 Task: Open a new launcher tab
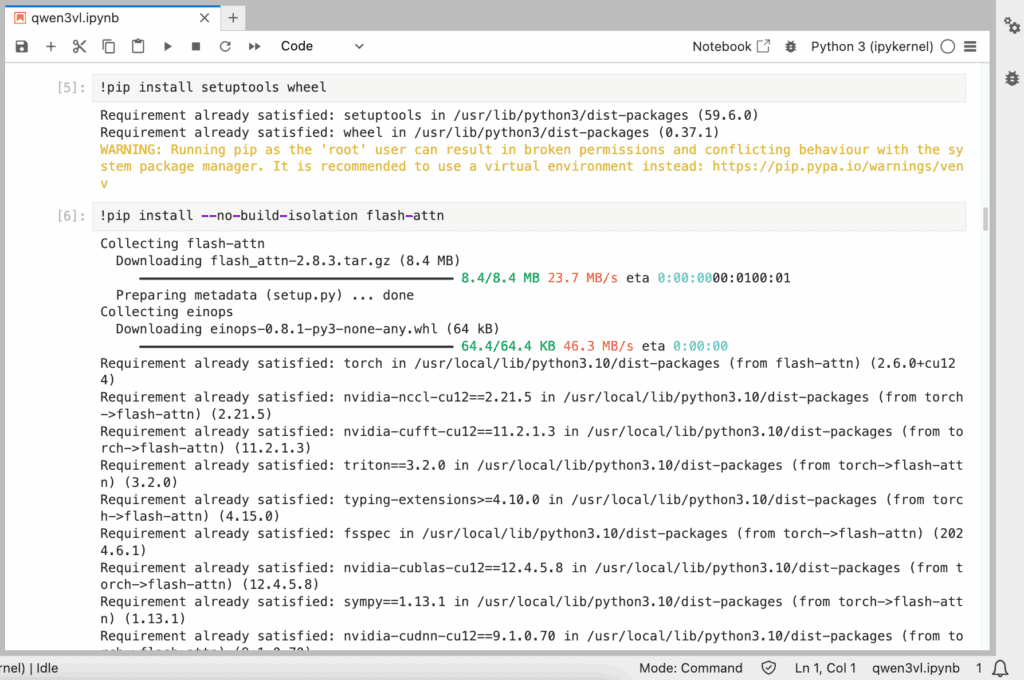click(x=233, y=18)
